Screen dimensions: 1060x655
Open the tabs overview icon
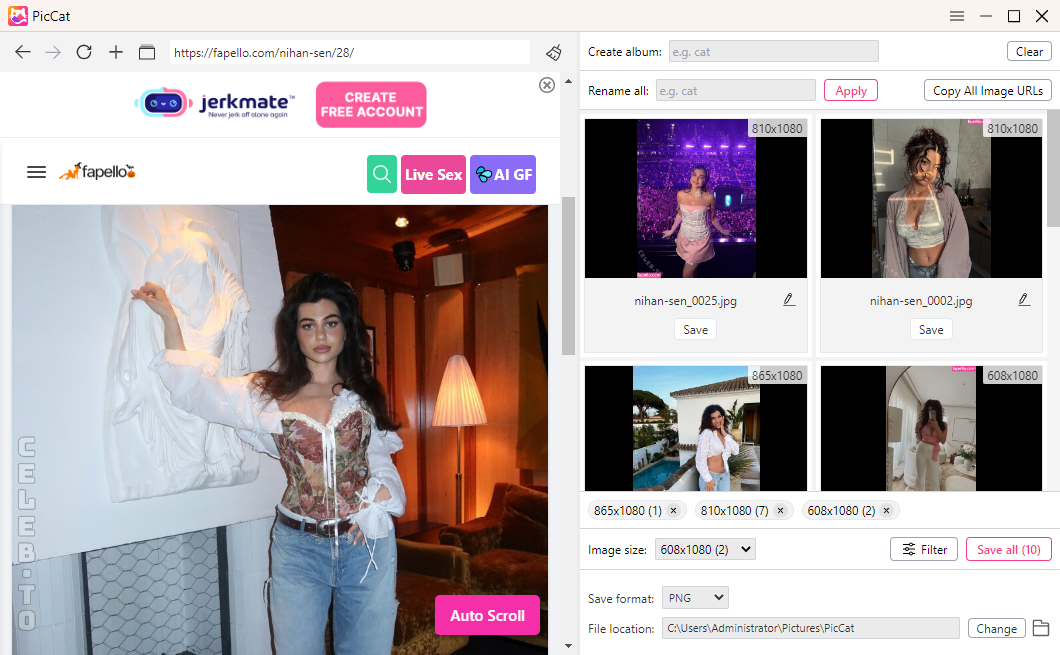click(147, 52)
